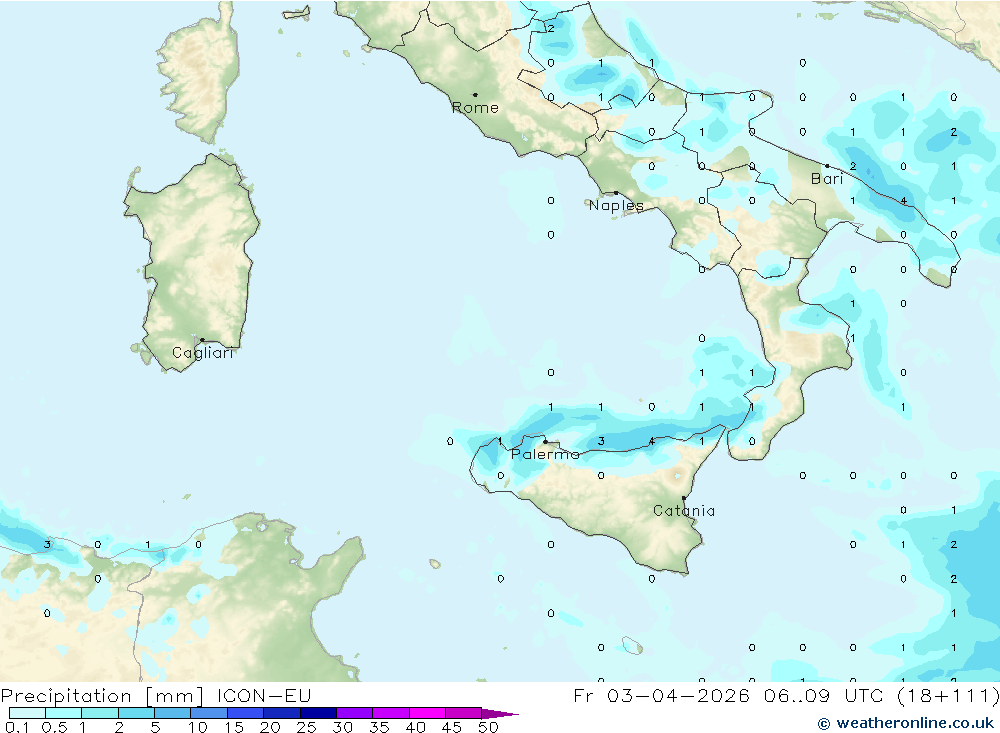The width and height of the screenshot is (1000, 733).
Task: Click the ICON-EU model name
Action: coord(264,696)
